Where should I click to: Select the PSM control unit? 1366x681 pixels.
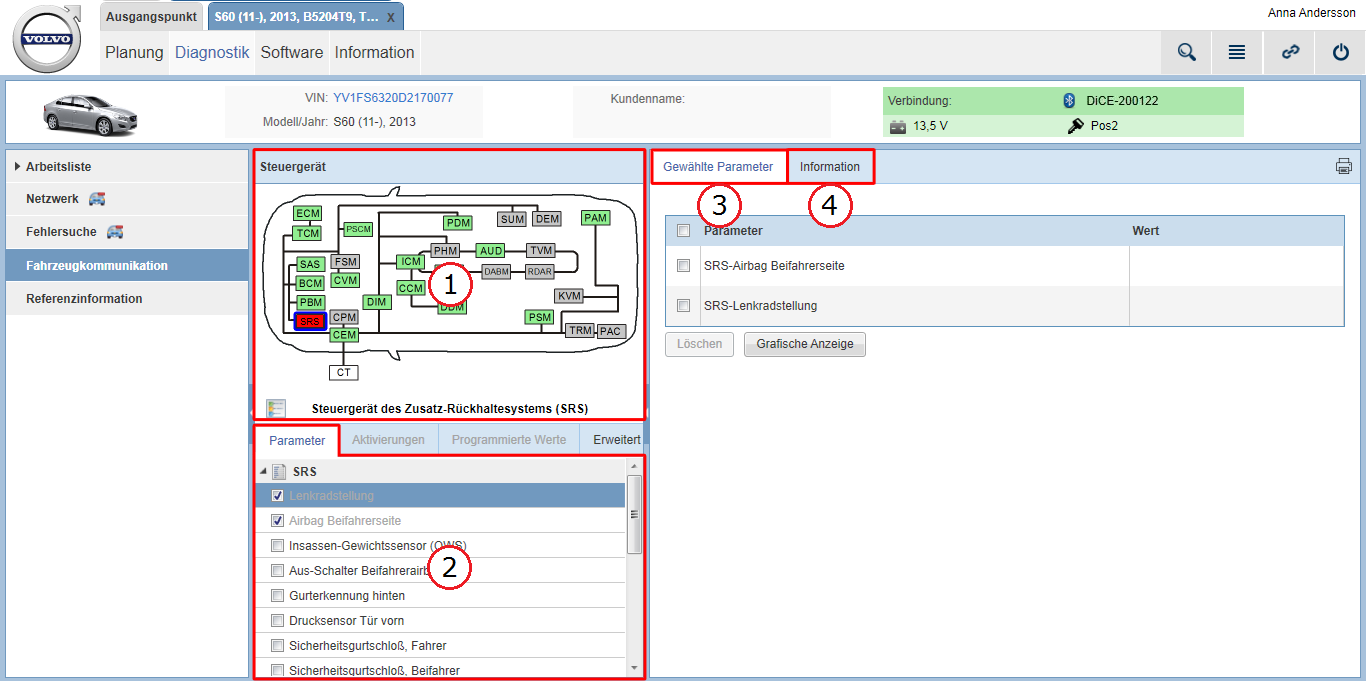pos(540,317)
